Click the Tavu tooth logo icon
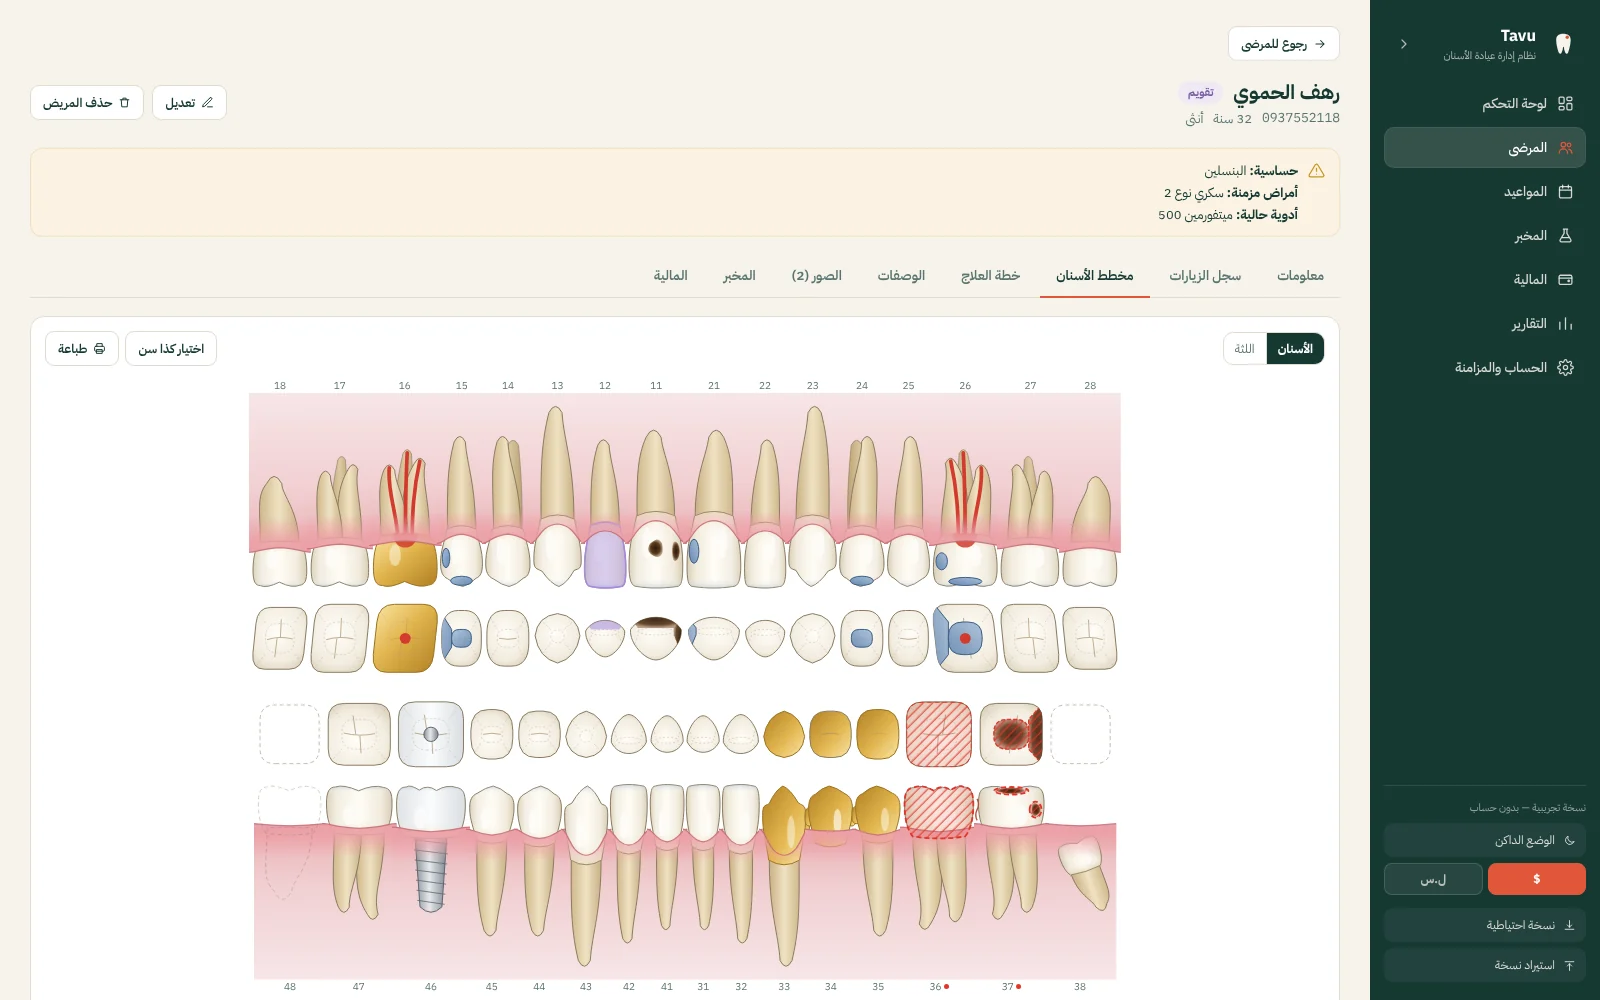This screenshot has height=1000, width=1600. tap(1564, 44)
